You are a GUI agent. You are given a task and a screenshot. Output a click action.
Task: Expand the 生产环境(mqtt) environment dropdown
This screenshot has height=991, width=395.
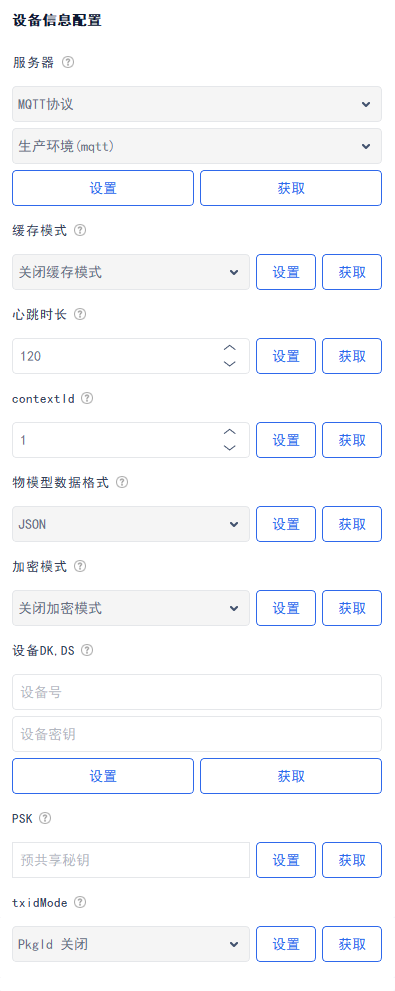(x=197, y=146)
